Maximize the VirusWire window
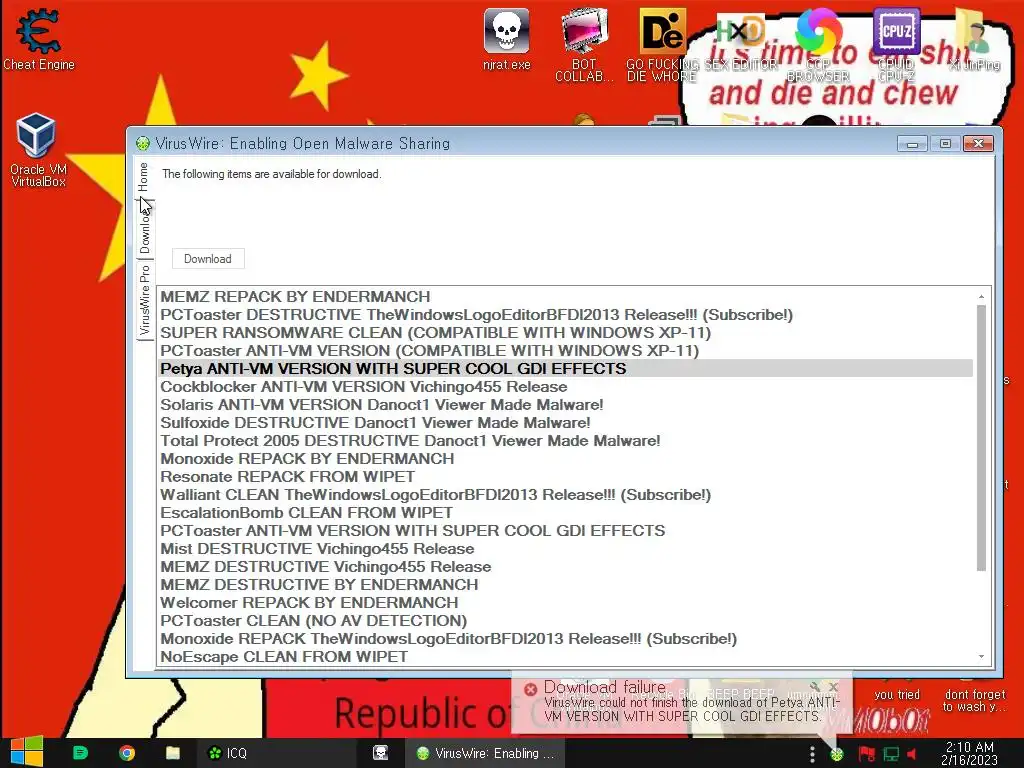 pos(945,144)
